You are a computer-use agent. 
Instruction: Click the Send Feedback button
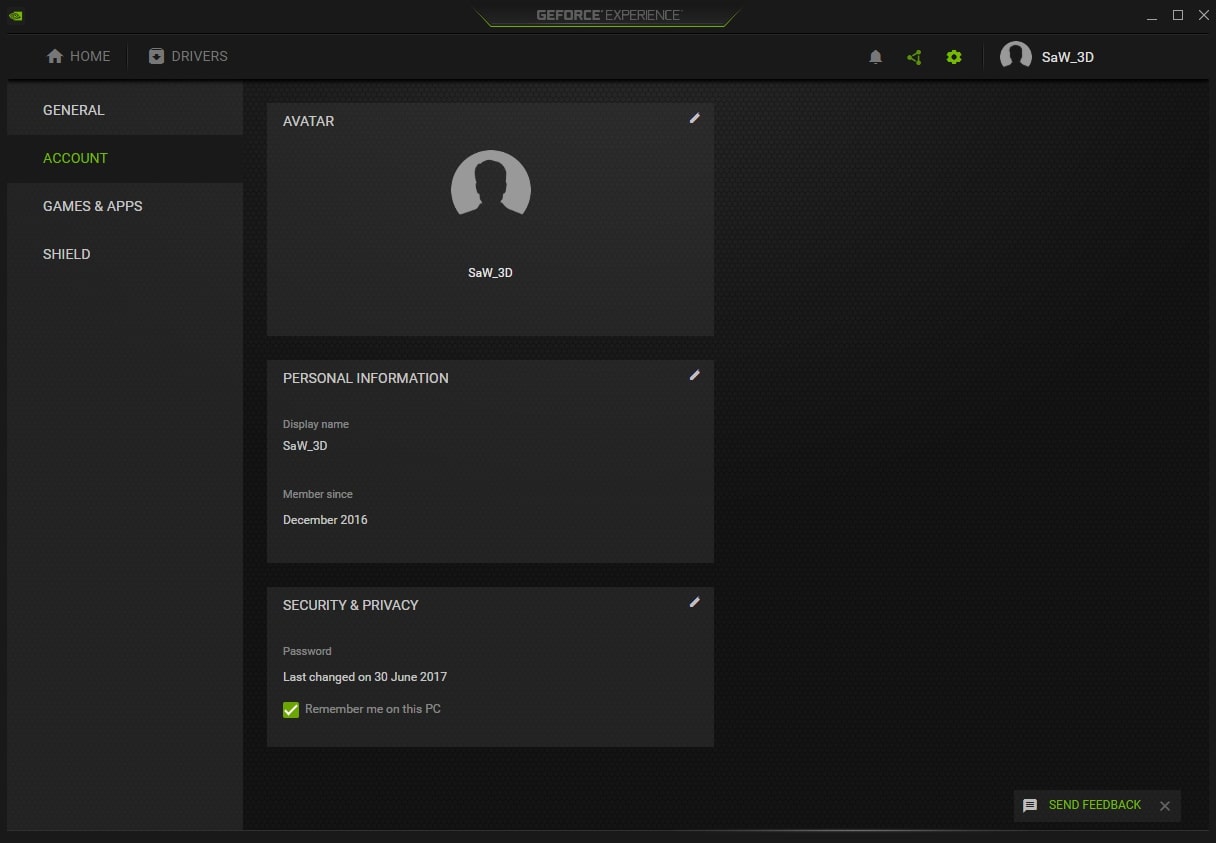[1082, 805]
